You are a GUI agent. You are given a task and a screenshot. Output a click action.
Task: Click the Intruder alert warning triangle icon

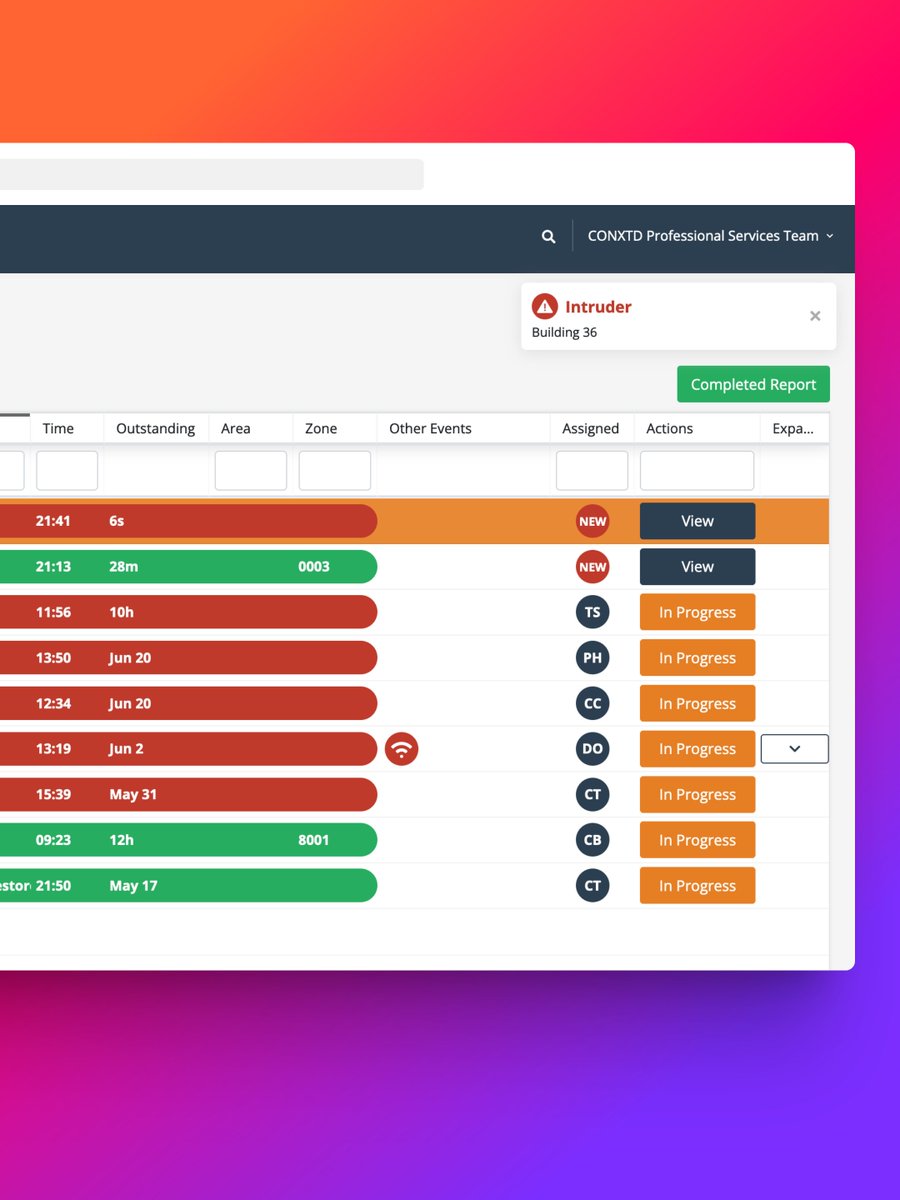click(x=545, y=307)
